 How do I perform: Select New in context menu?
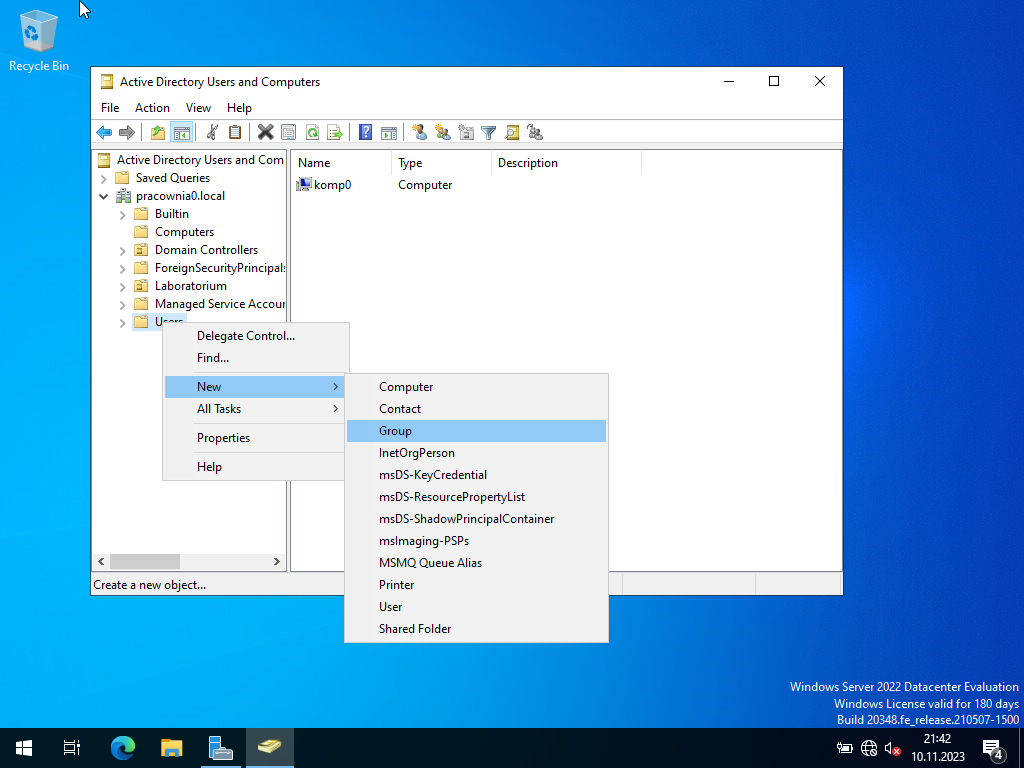[254, 387]
